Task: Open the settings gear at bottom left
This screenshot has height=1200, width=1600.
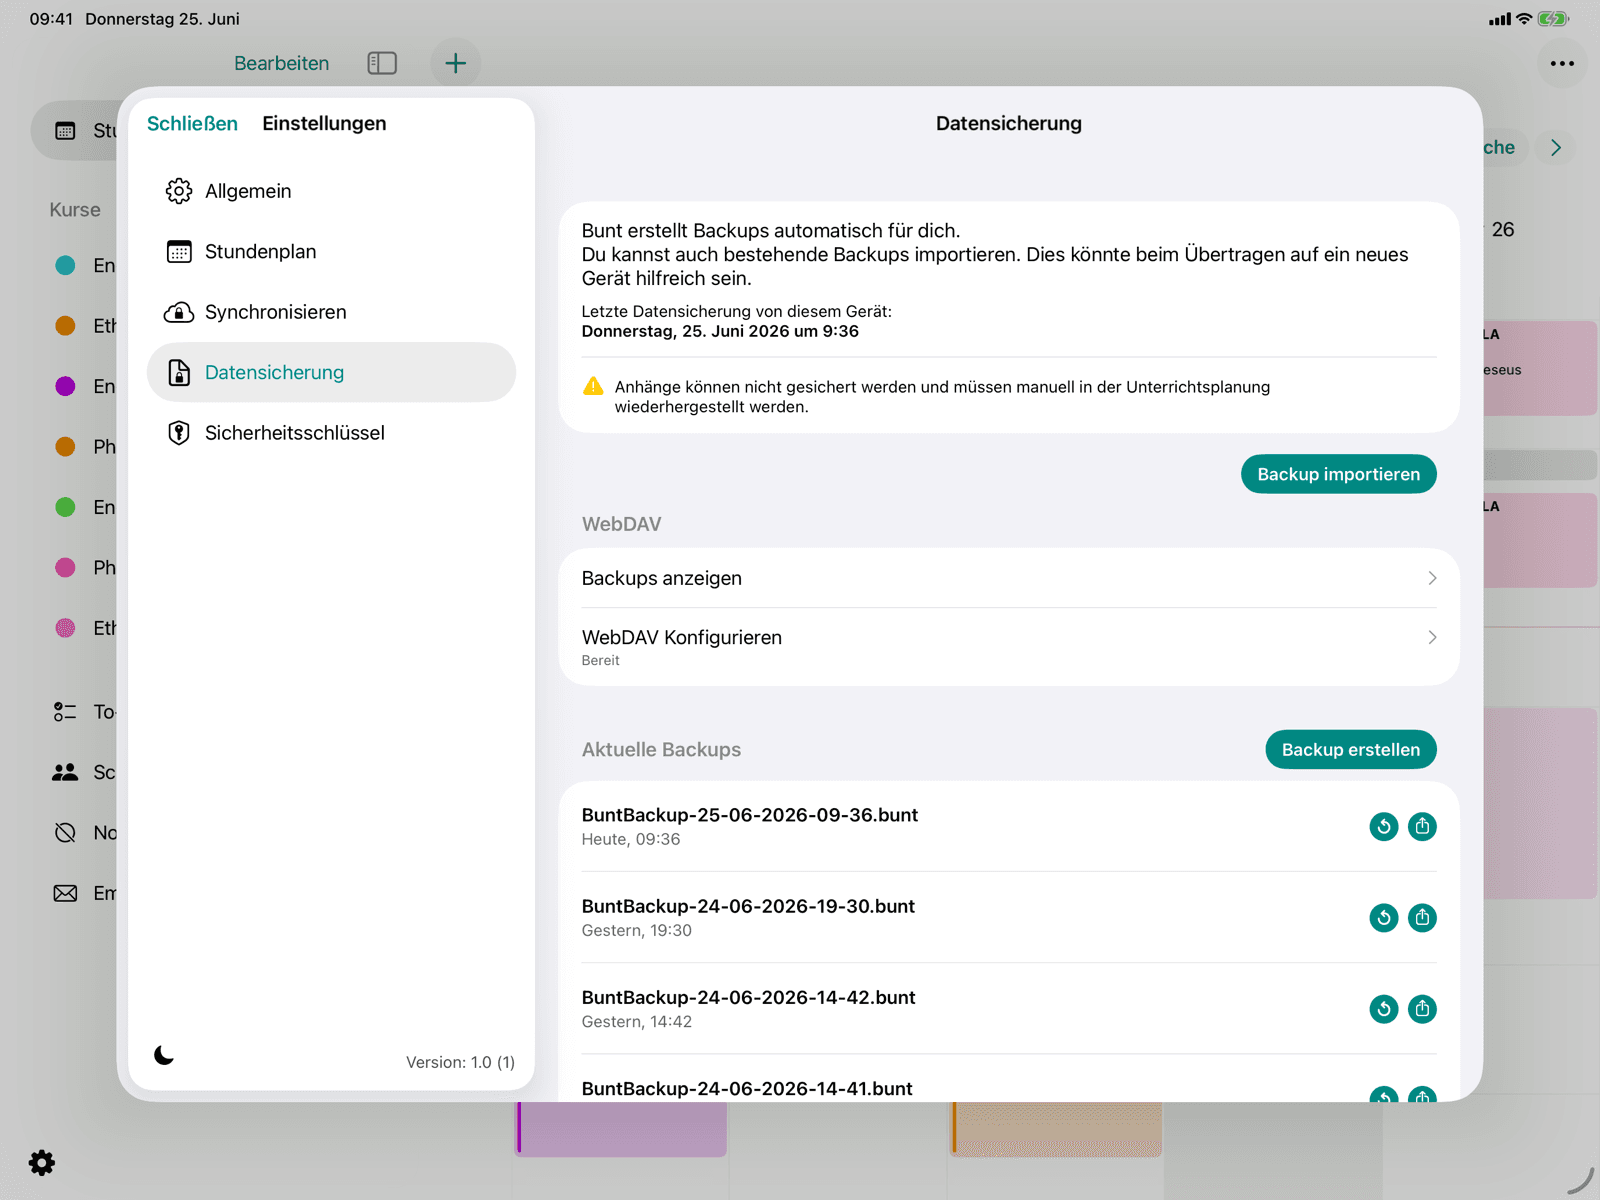Action: click(x=42, y=1162)
